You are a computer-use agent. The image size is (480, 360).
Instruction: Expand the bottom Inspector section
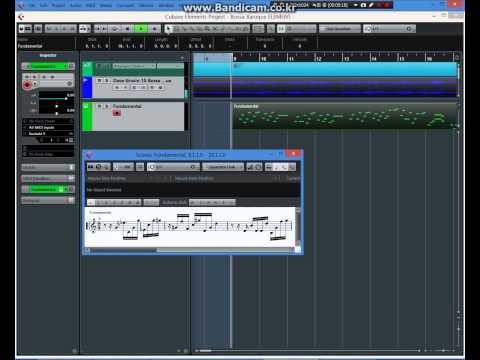coord(48,200)
